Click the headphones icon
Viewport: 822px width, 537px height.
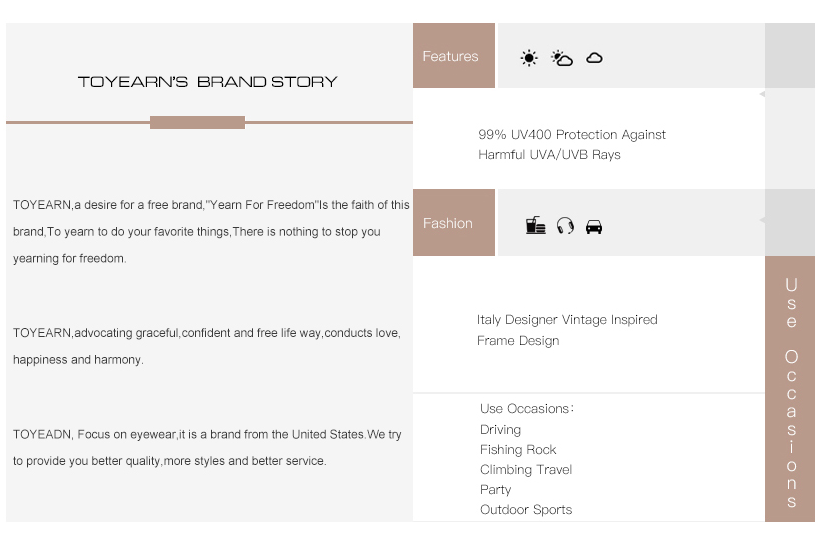[565, 226]
